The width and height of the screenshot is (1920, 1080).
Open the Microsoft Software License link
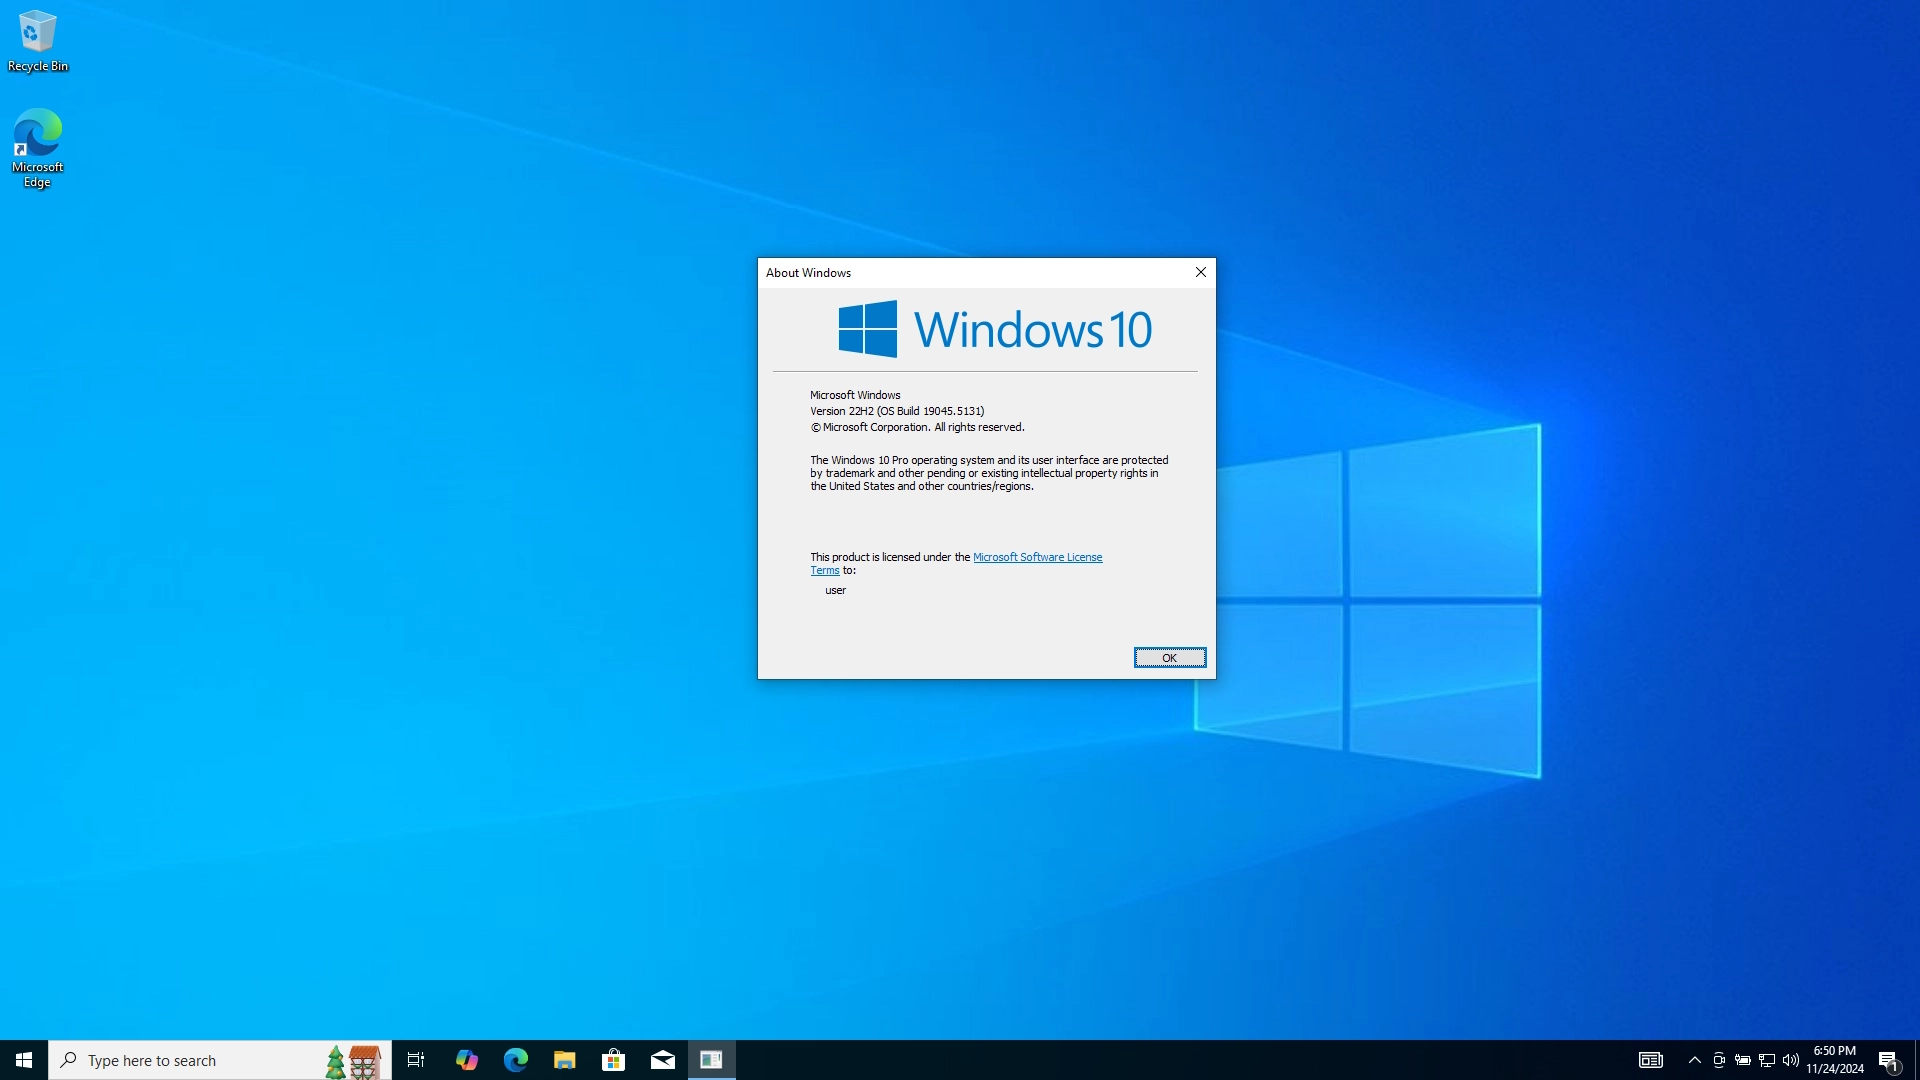tap(1037, 558)
